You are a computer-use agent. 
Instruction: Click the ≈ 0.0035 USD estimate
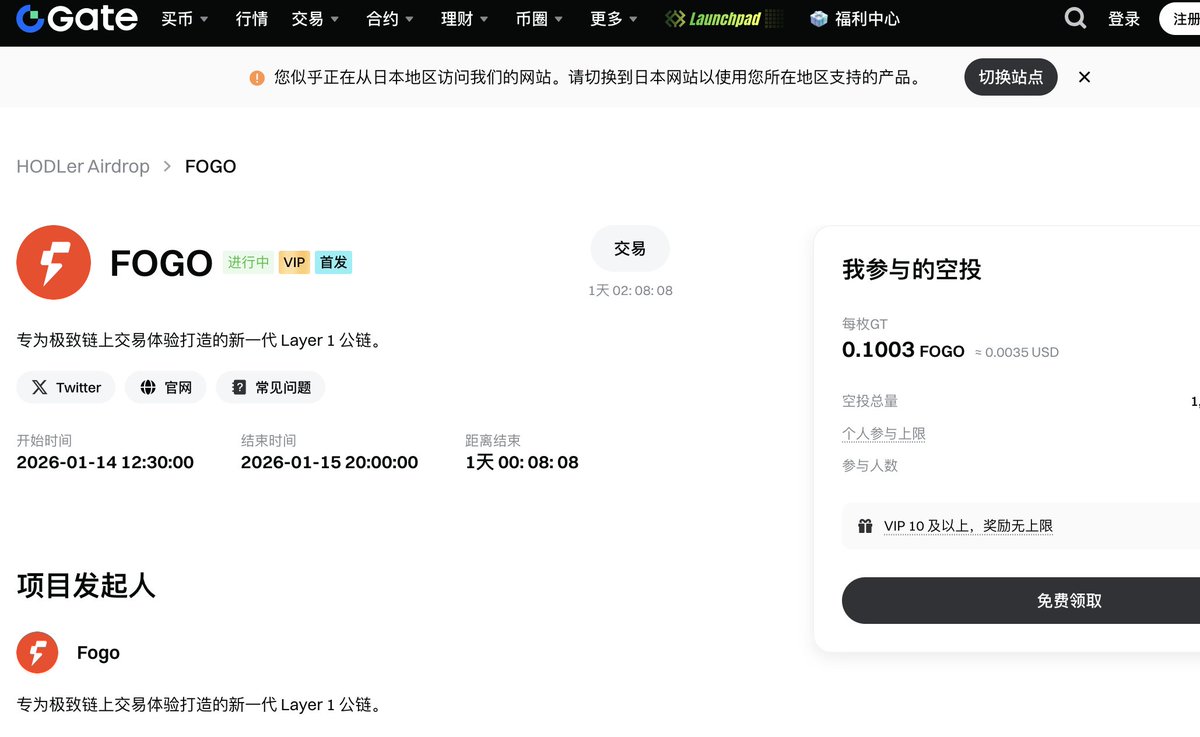pyautogui.click(x=1017, y=352)
